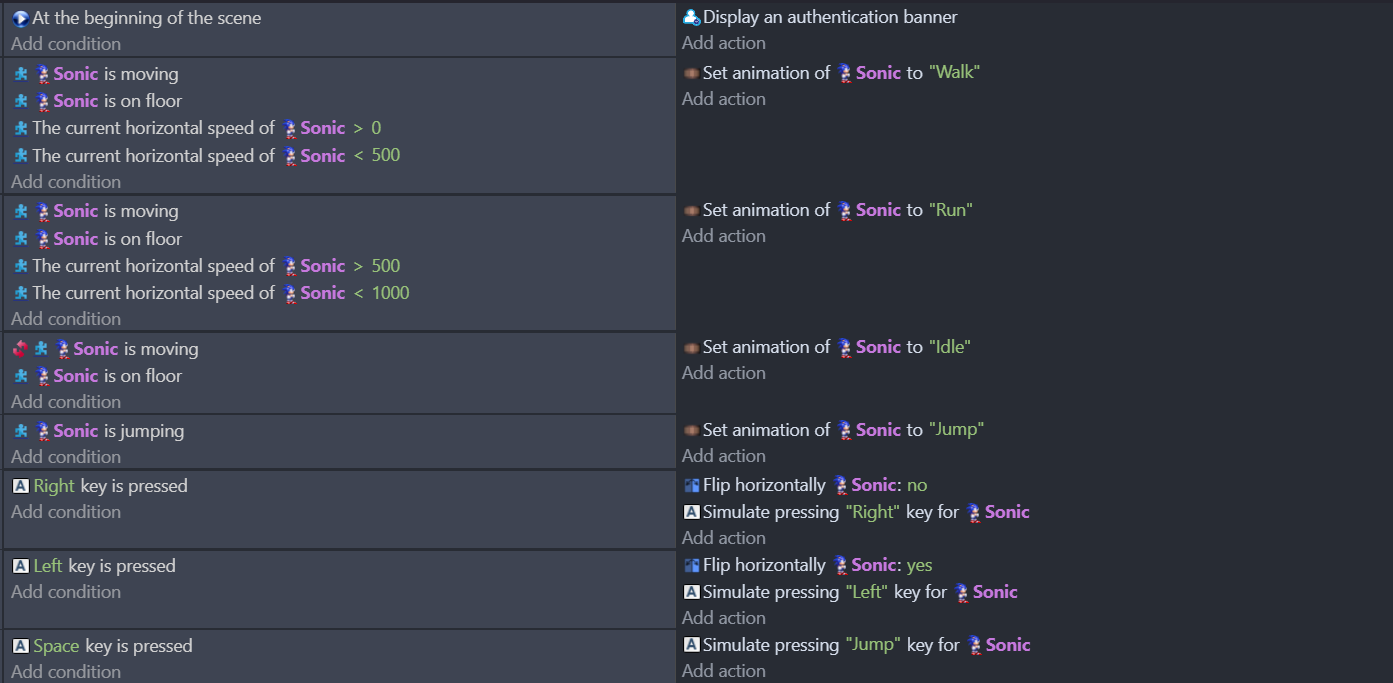Click the Sonic sprite icon in the "Walk" animation action

pyautogui.click(x=845, y=73)
